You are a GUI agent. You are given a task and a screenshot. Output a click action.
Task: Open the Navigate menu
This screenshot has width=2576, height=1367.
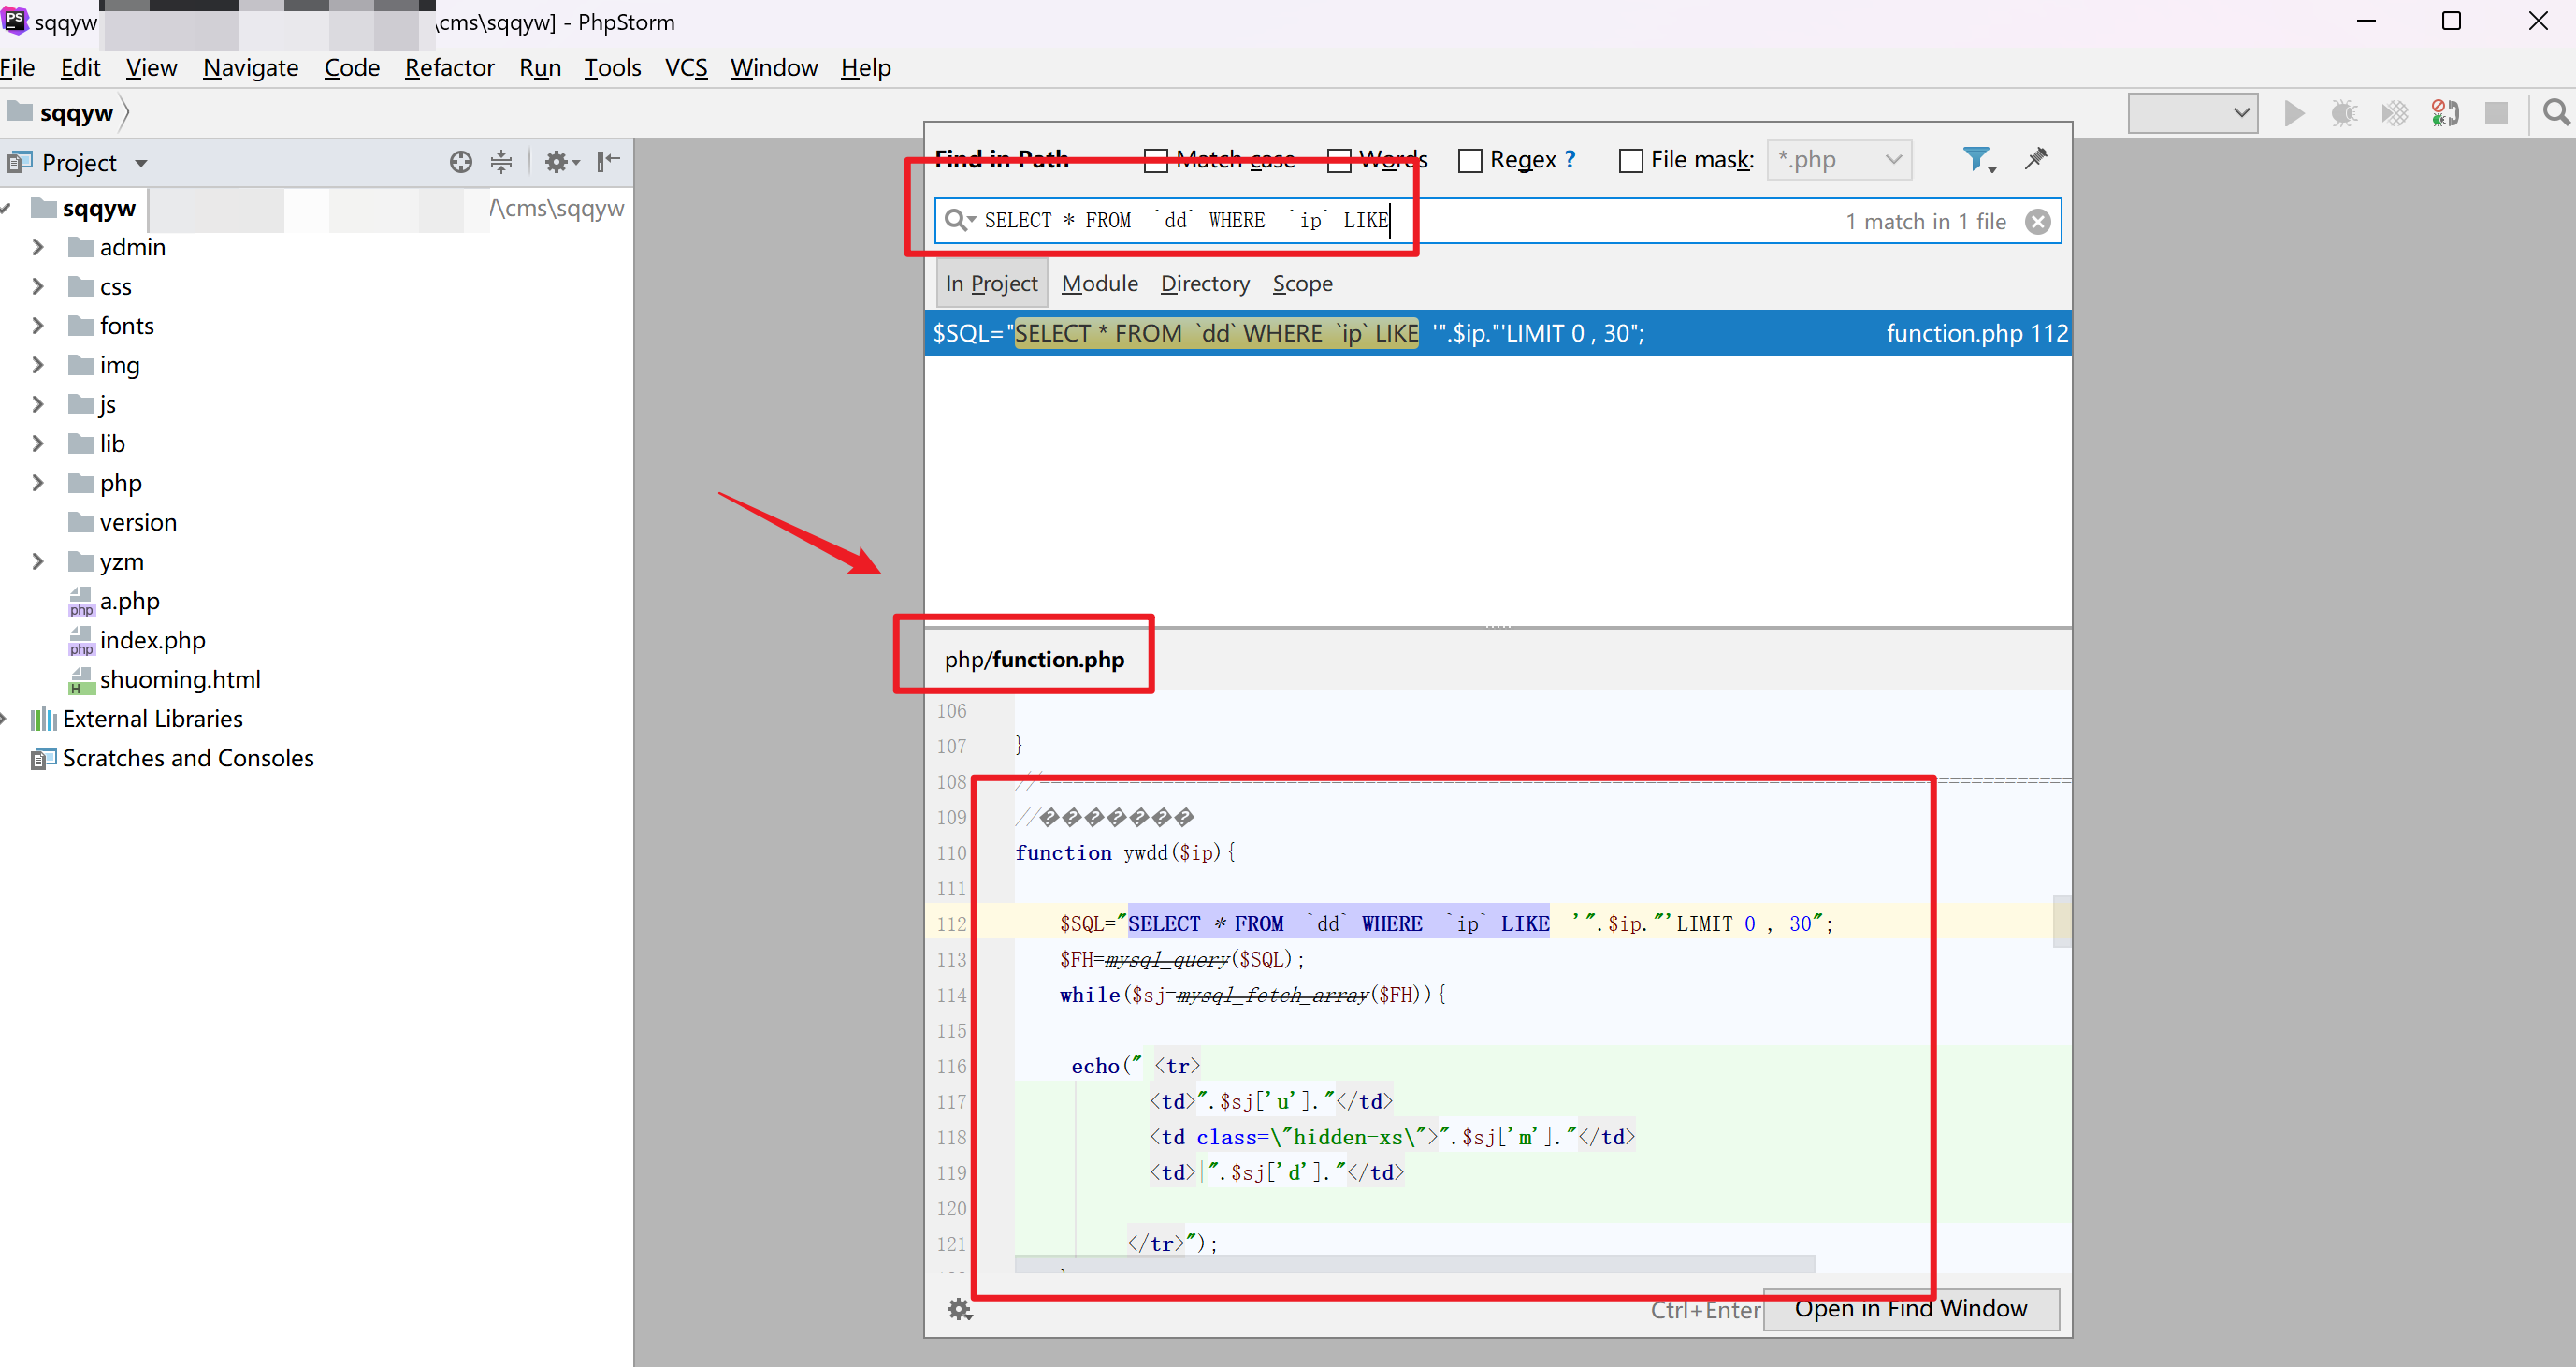pyautogui.click(x=251, y=68)
